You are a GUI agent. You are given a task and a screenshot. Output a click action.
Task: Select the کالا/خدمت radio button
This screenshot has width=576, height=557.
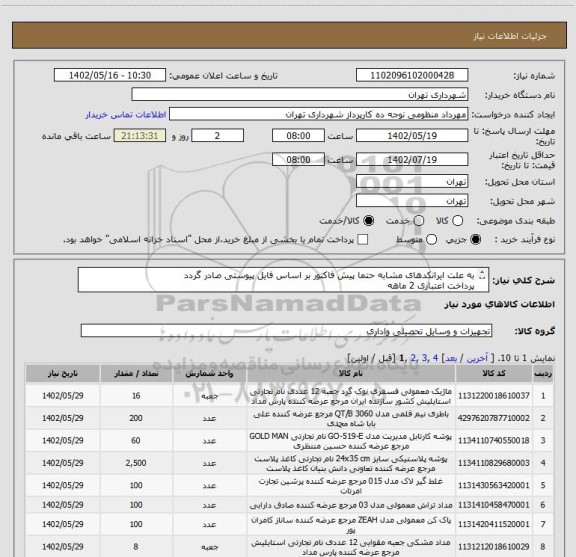(x=368, y=221)
